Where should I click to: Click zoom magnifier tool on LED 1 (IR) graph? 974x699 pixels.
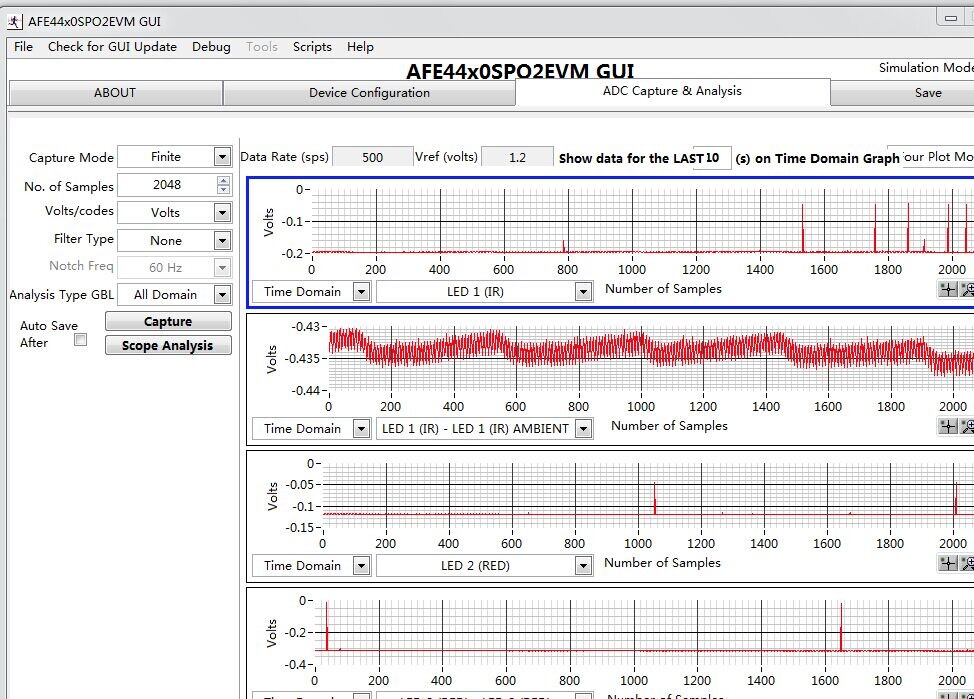pyautogui.click(x=967, y=290)
